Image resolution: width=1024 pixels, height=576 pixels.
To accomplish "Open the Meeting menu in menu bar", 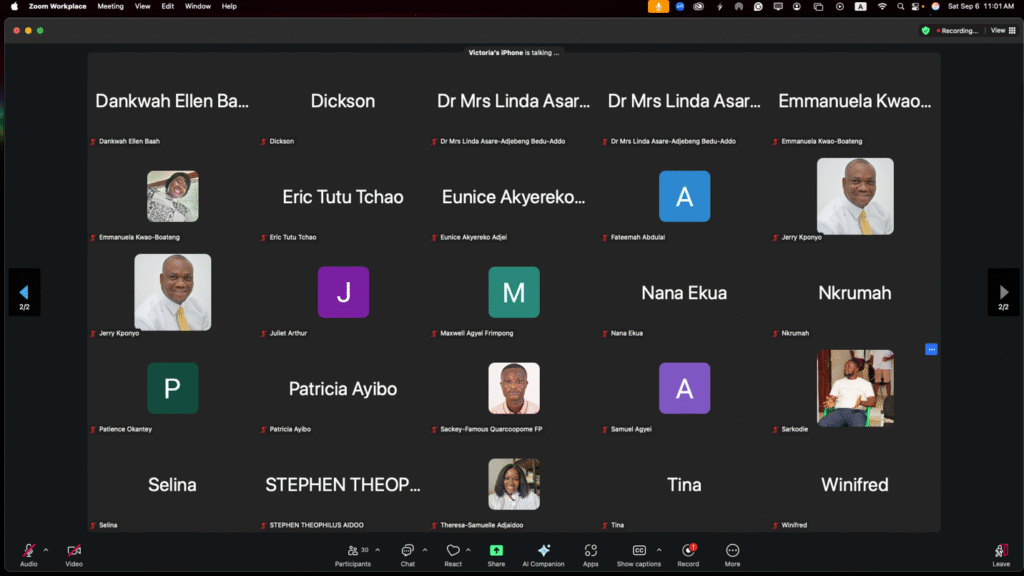I will pyautogui.click(x=110, y=6).
